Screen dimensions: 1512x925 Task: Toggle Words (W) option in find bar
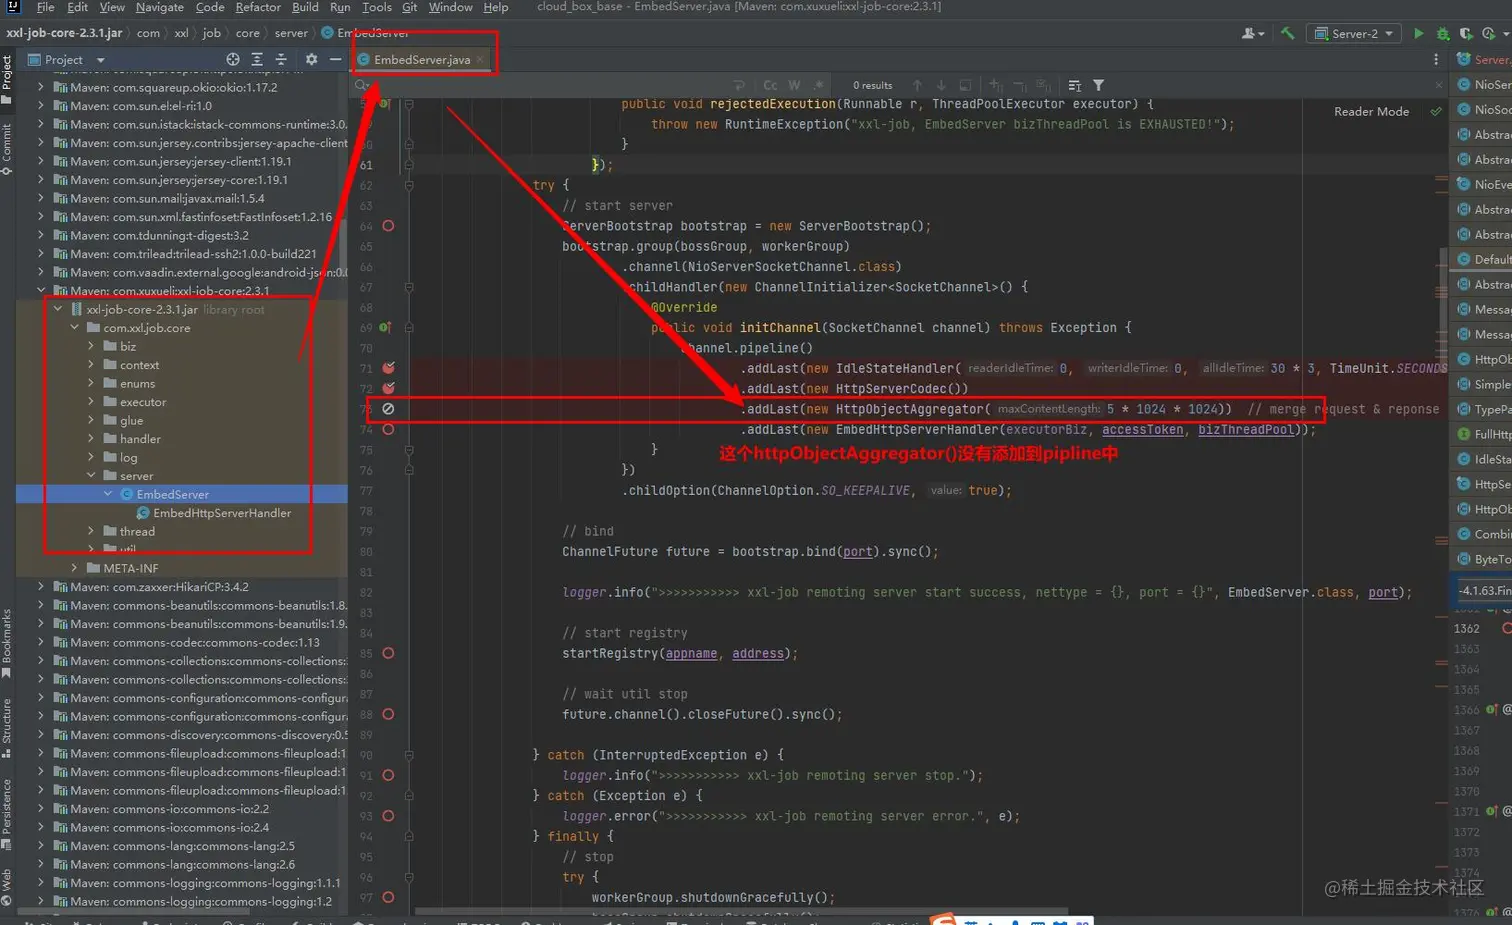click(794, 85)
